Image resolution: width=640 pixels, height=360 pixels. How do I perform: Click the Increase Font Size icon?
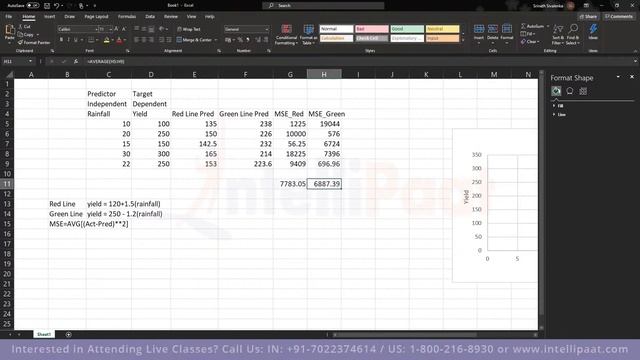click(116, 29)
